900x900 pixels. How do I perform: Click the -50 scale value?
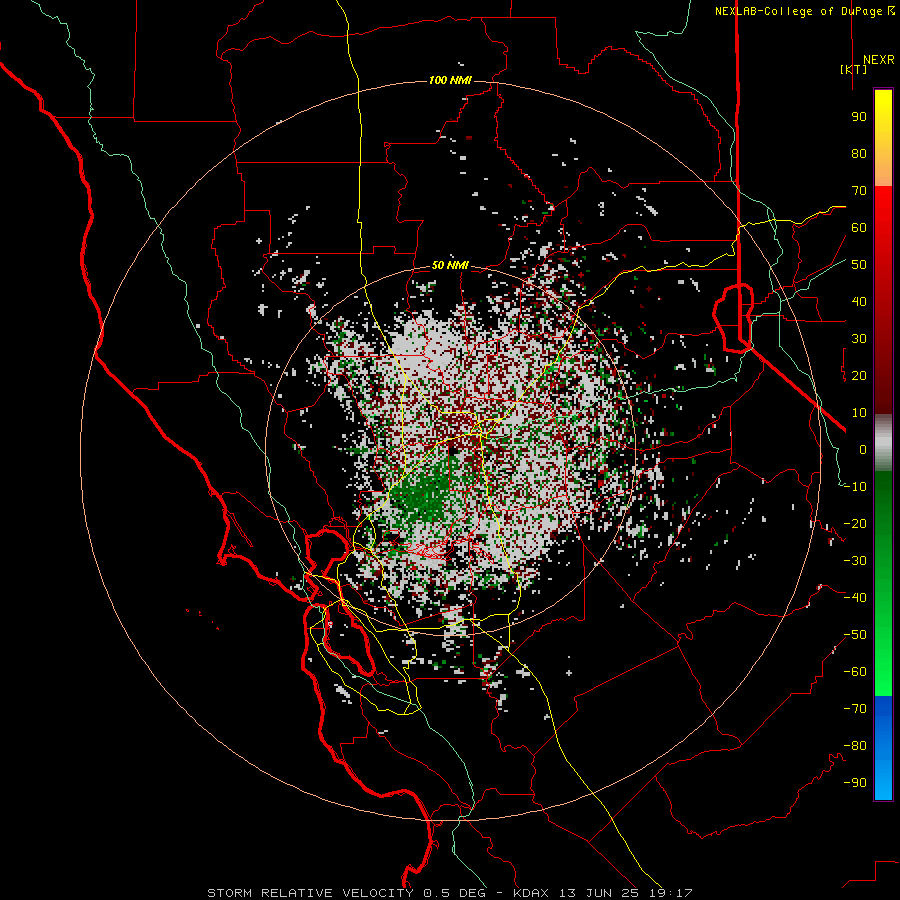point(855,635)
